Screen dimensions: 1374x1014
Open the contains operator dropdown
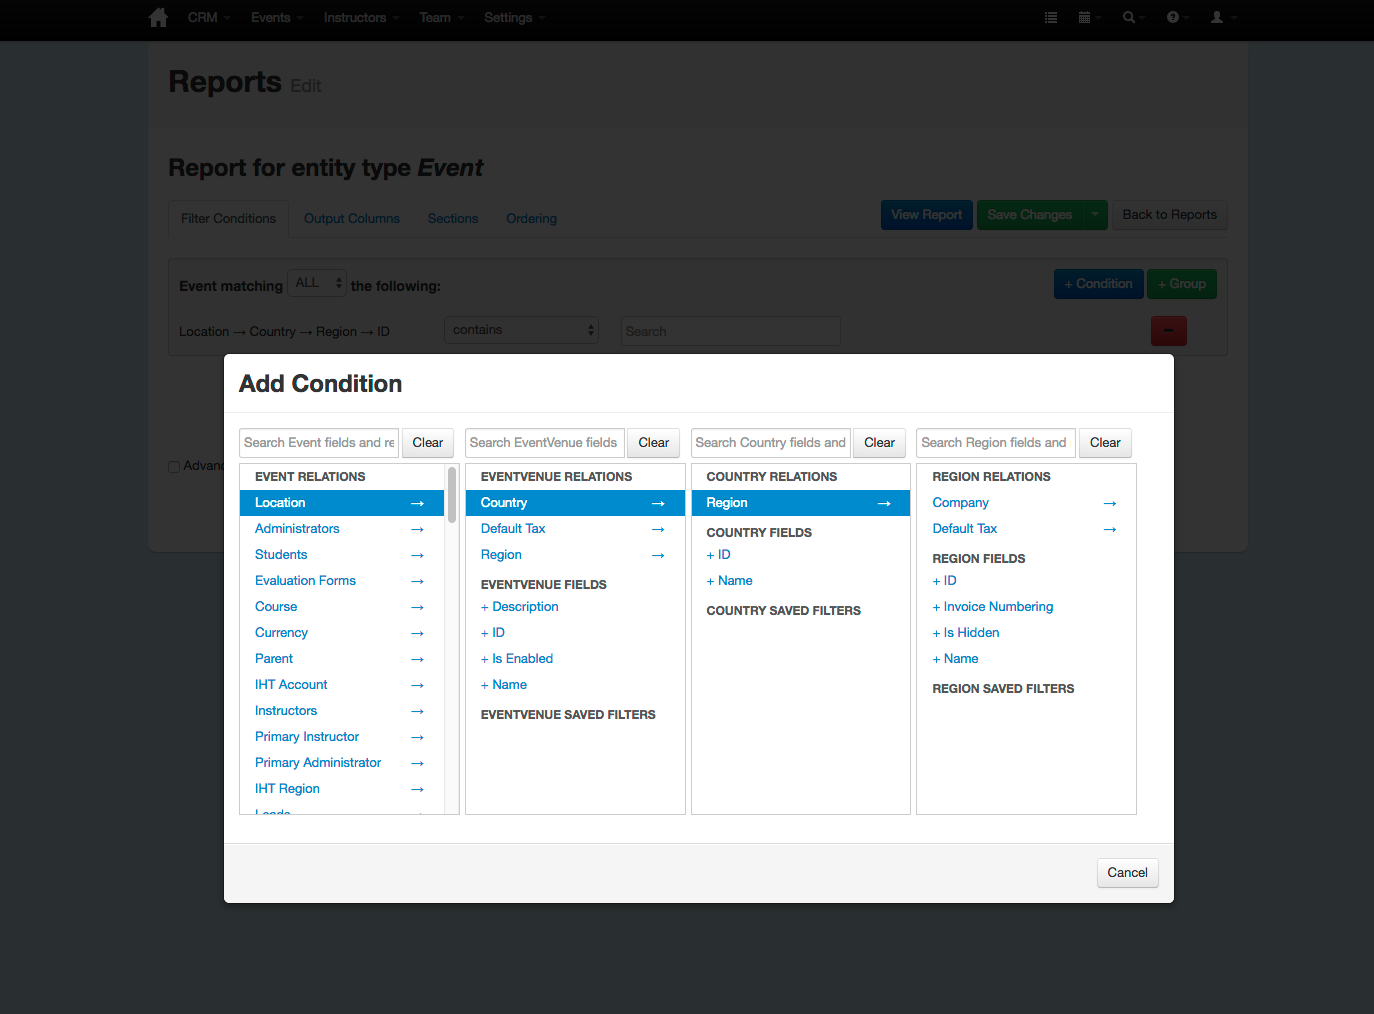pyautogui.click(x=521, y=330)
